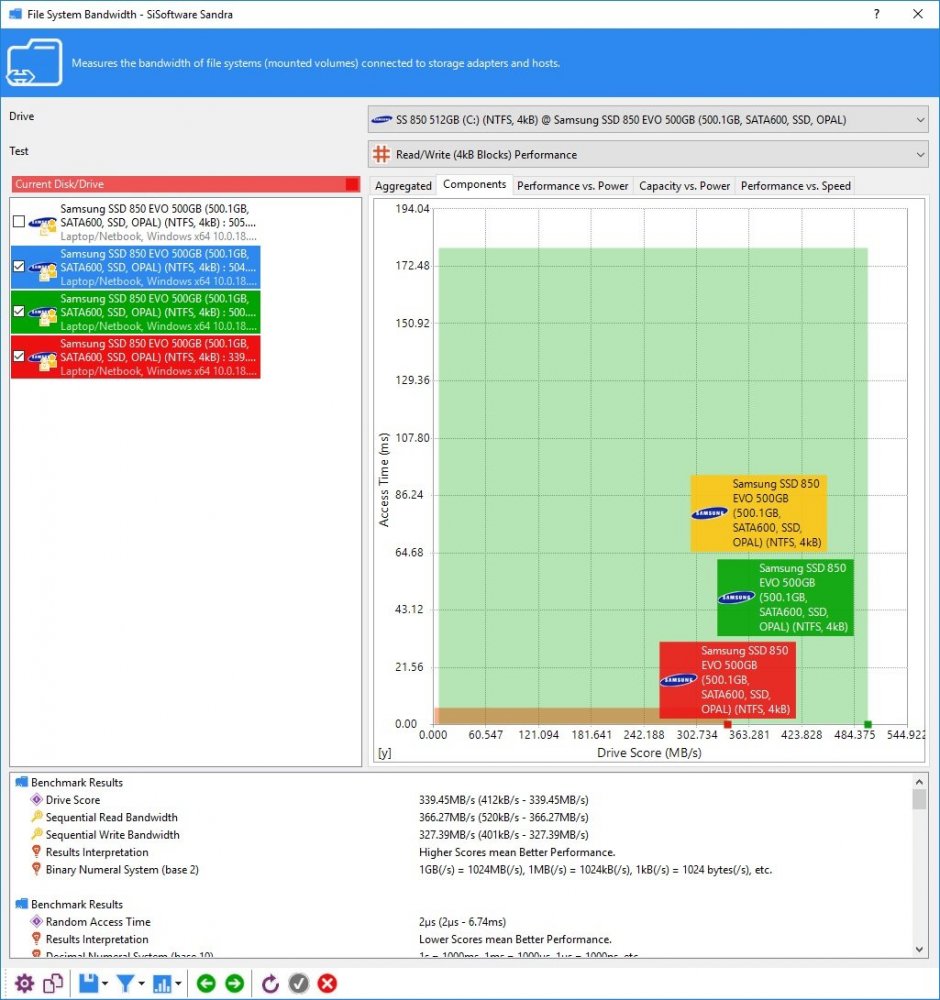
Task: Open the Performance vs. Power tab
Action: tap(573, 186)
